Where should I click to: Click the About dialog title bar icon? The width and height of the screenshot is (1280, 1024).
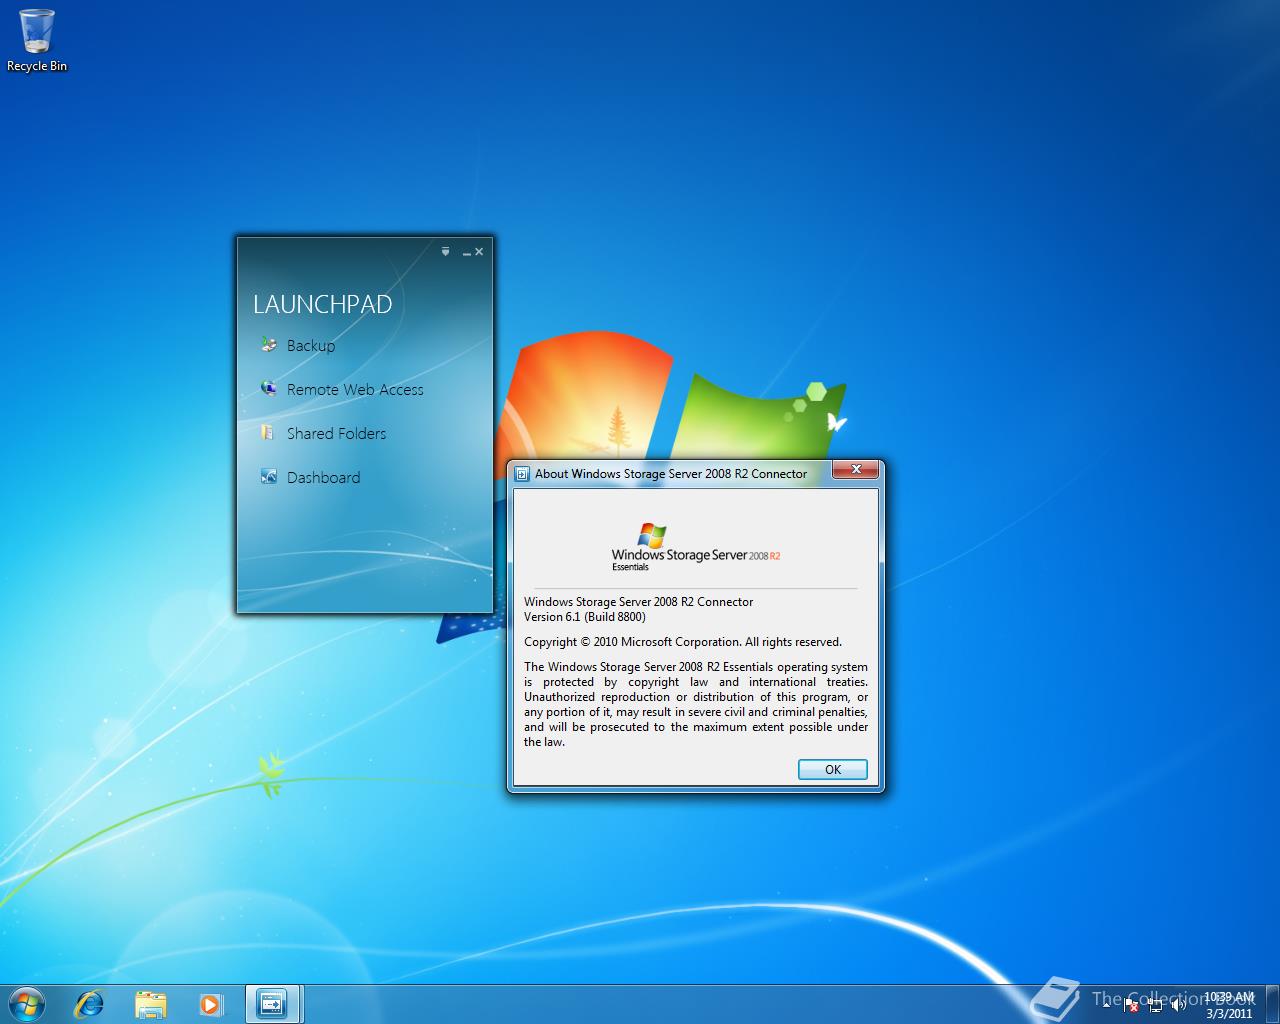tap(522, 474)
